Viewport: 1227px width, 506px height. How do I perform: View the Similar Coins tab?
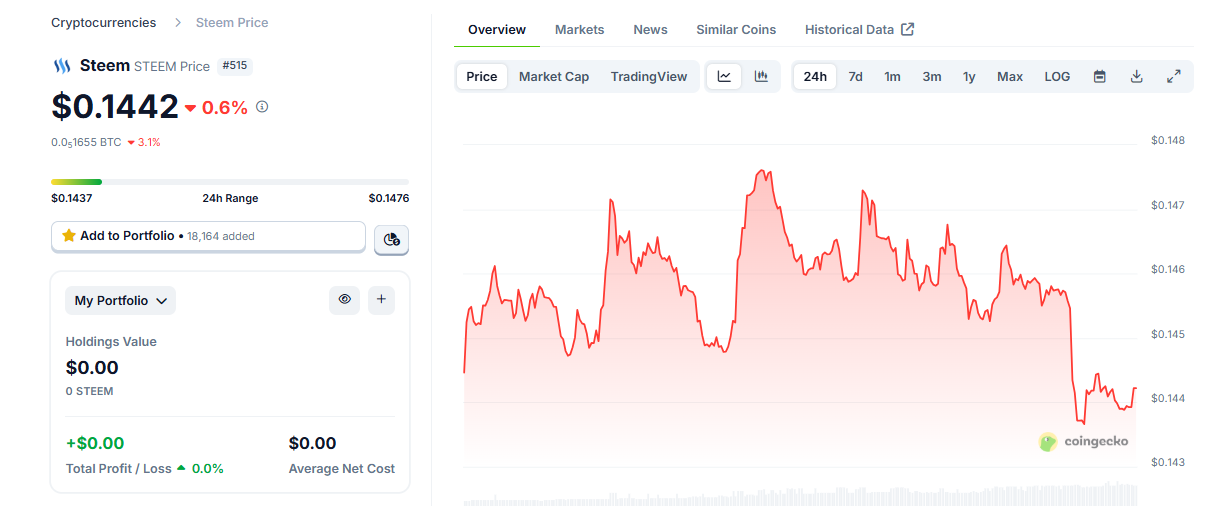coord(736,30)
